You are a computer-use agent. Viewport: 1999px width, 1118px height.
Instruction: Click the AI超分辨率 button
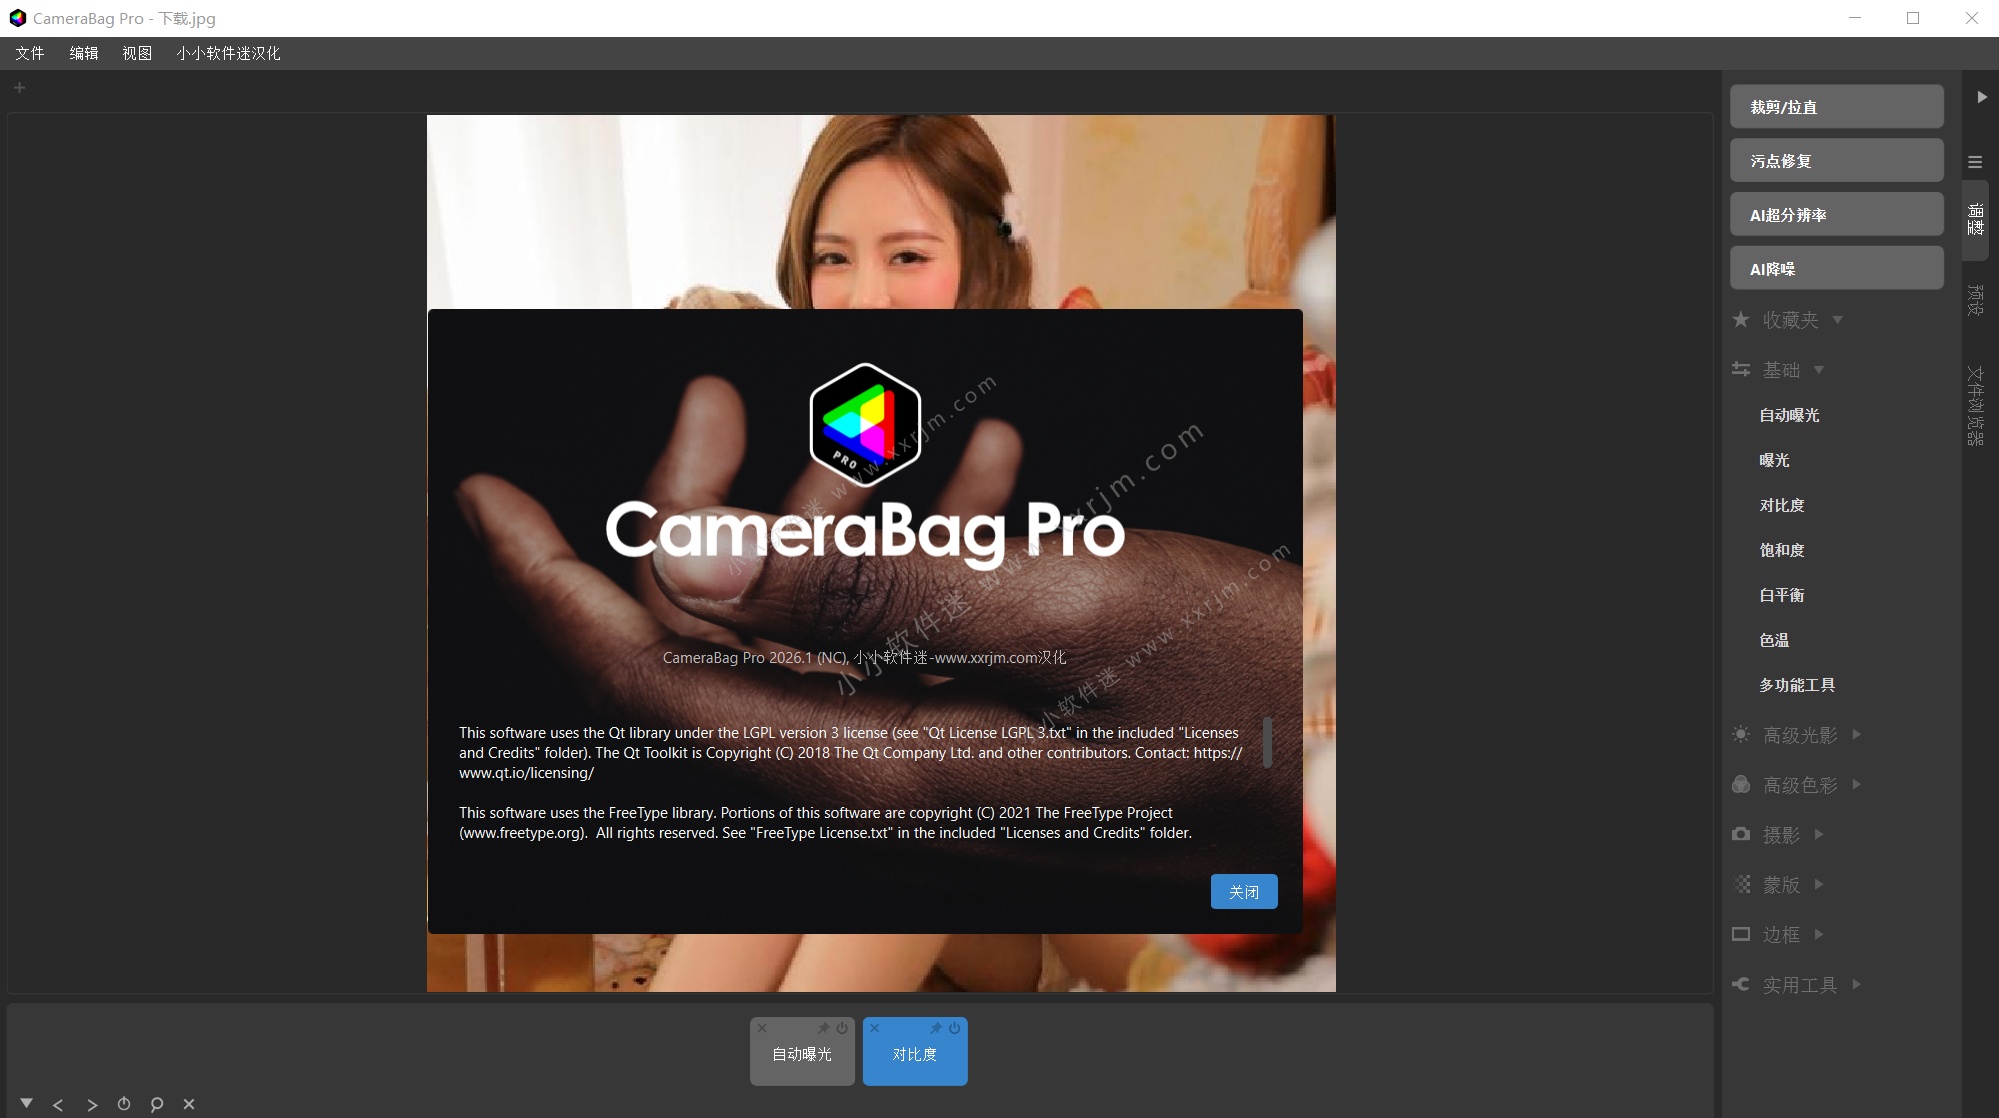click(x=1836, y=213)
